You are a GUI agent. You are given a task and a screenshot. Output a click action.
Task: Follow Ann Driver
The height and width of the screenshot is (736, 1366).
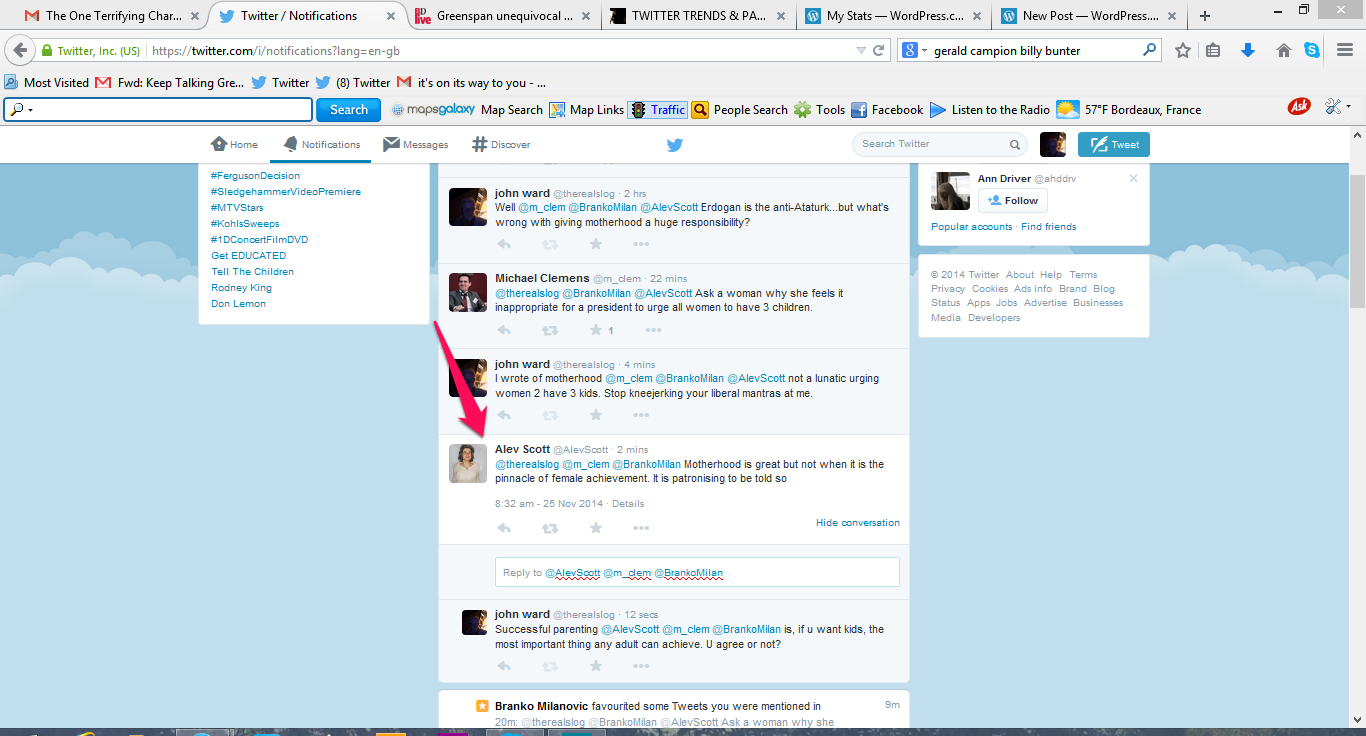pos(1012,201)
